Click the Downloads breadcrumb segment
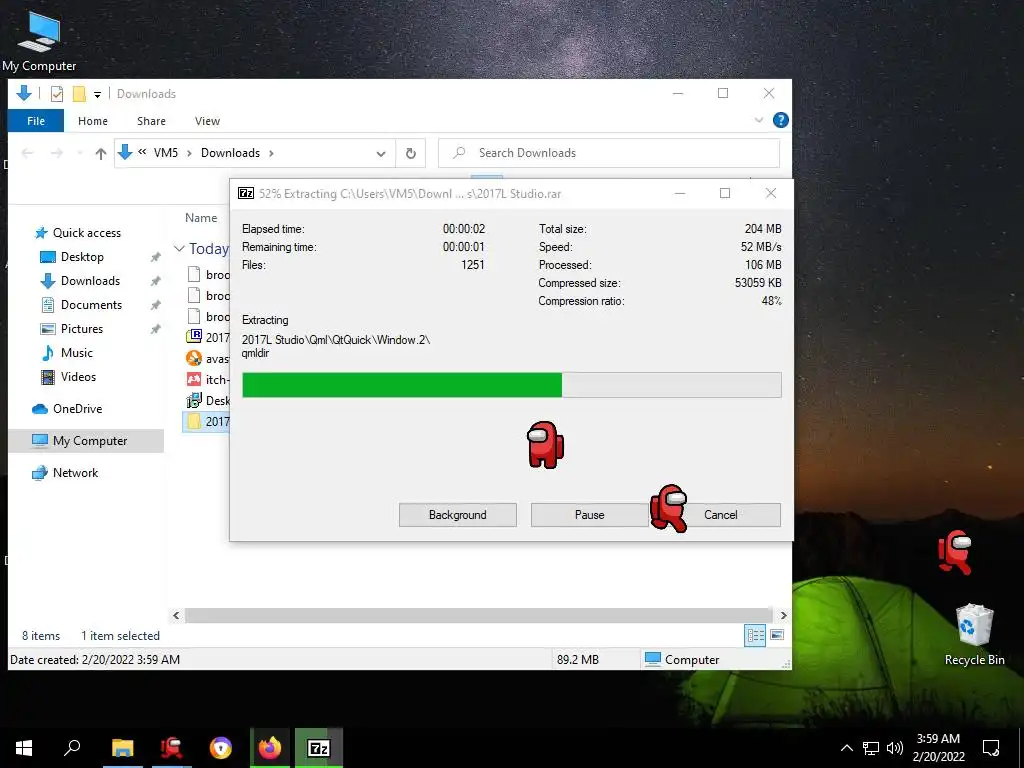 230,153
